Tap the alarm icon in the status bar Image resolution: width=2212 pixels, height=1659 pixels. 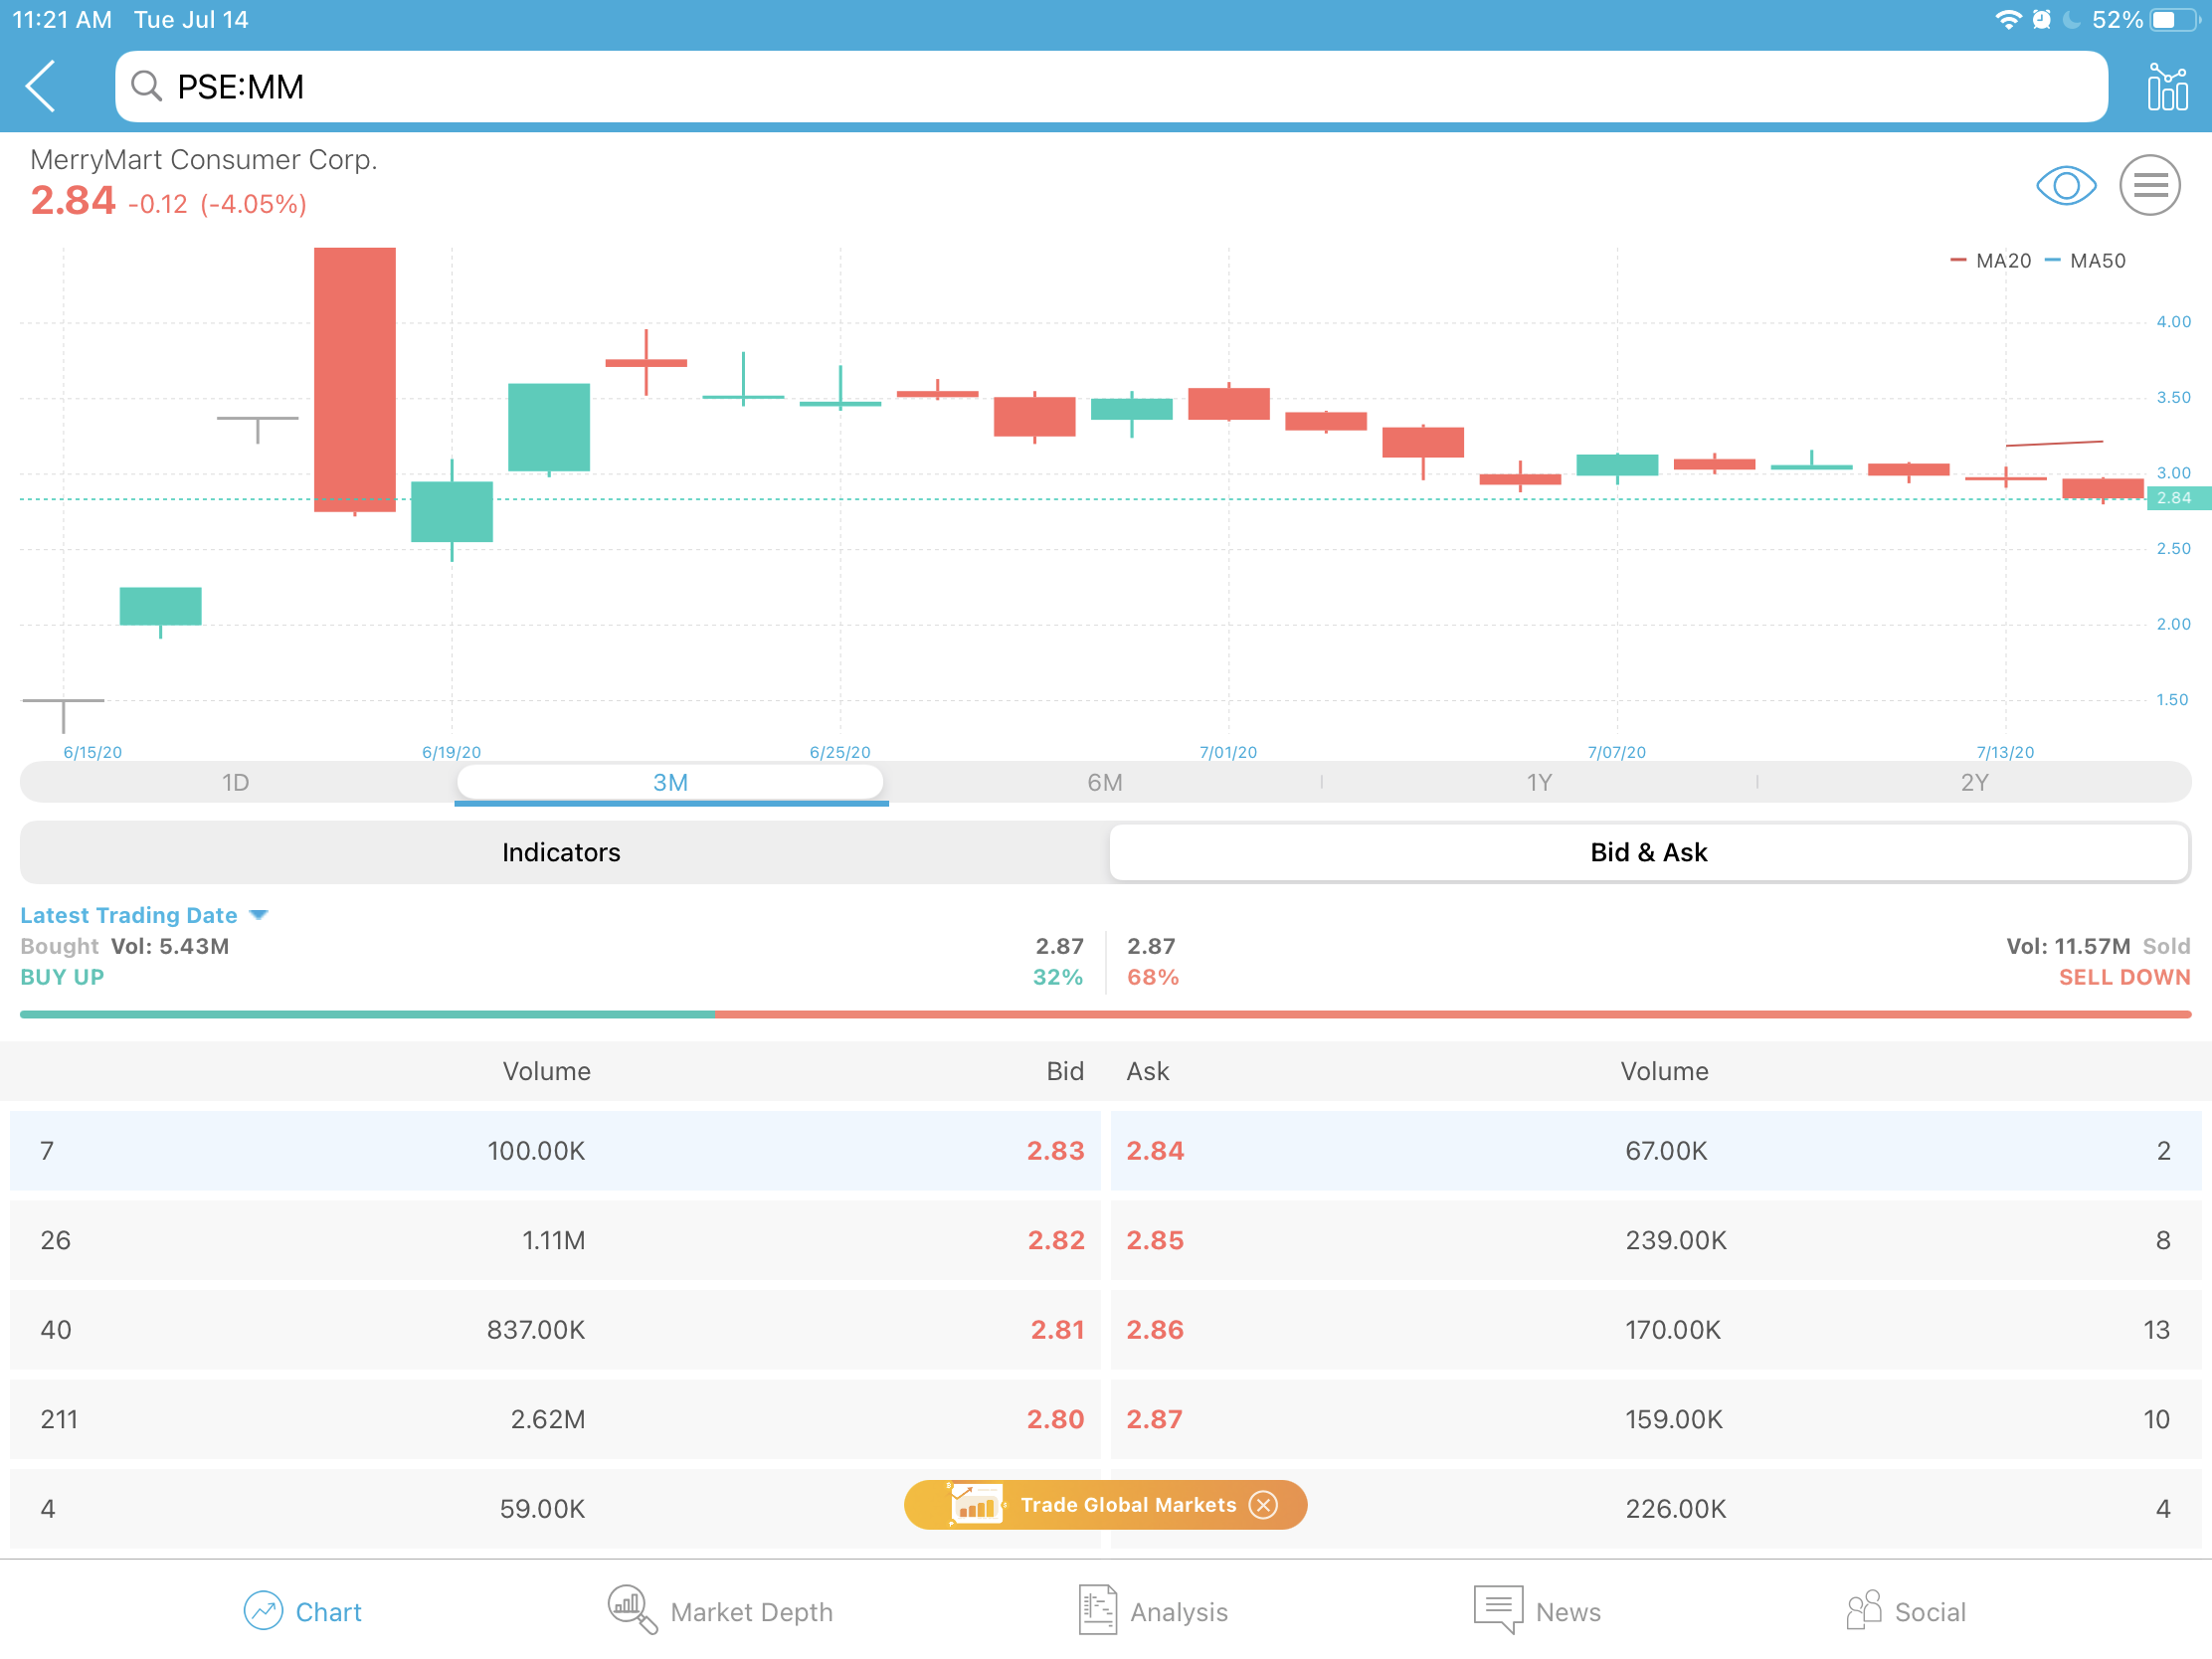coord(2041,20)
